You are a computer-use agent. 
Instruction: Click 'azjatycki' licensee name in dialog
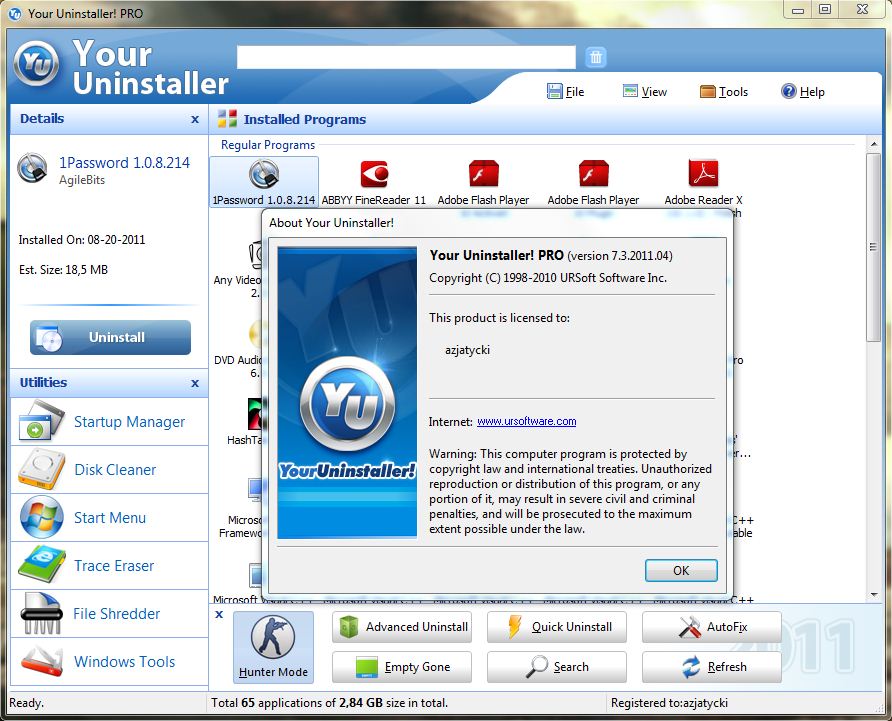click(x=467, y=350)
